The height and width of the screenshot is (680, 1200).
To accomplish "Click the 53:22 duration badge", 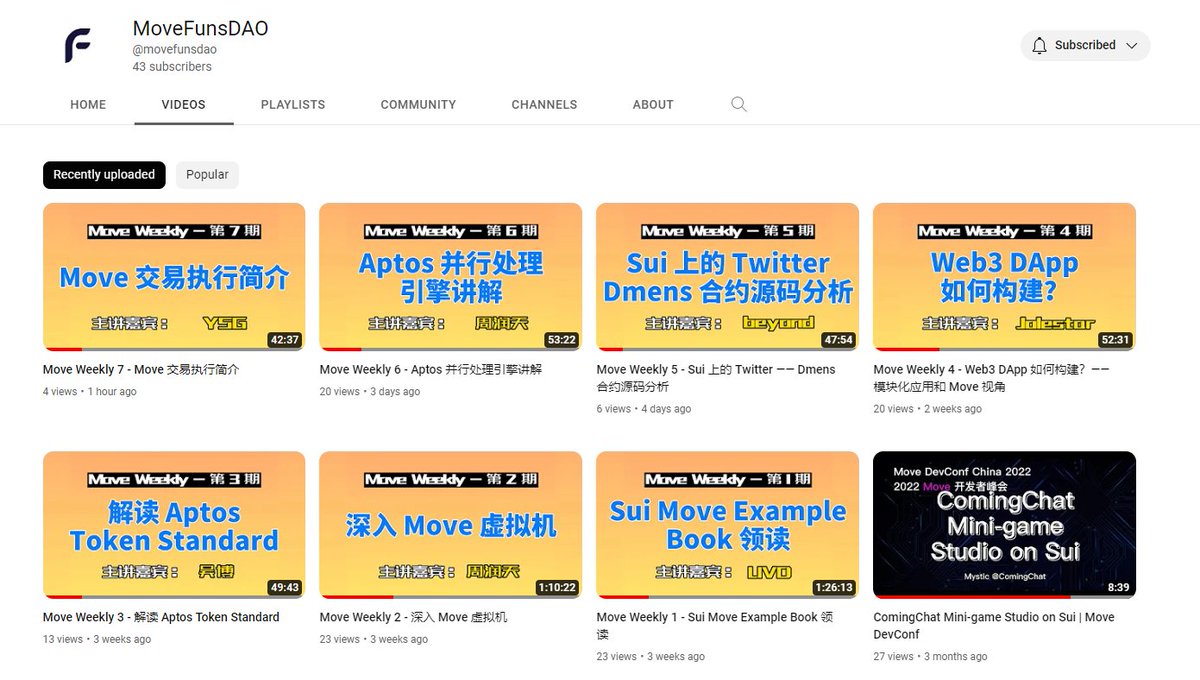I will tap(561, 340).
